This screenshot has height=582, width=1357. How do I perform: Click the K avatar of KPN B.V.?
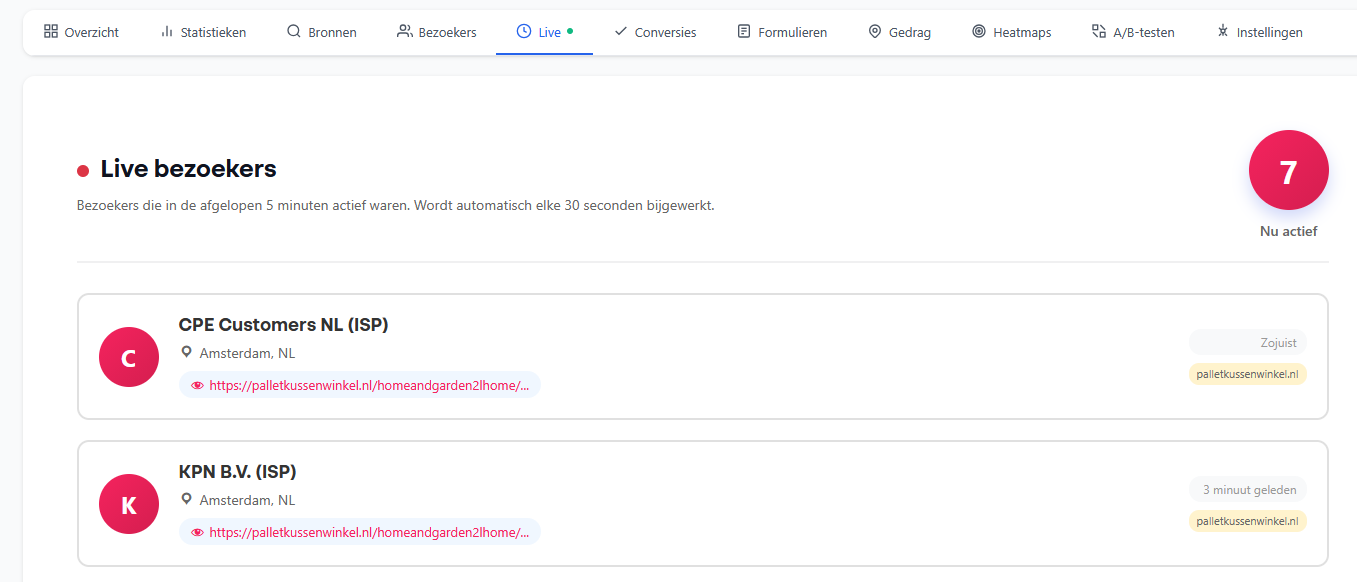129,504
